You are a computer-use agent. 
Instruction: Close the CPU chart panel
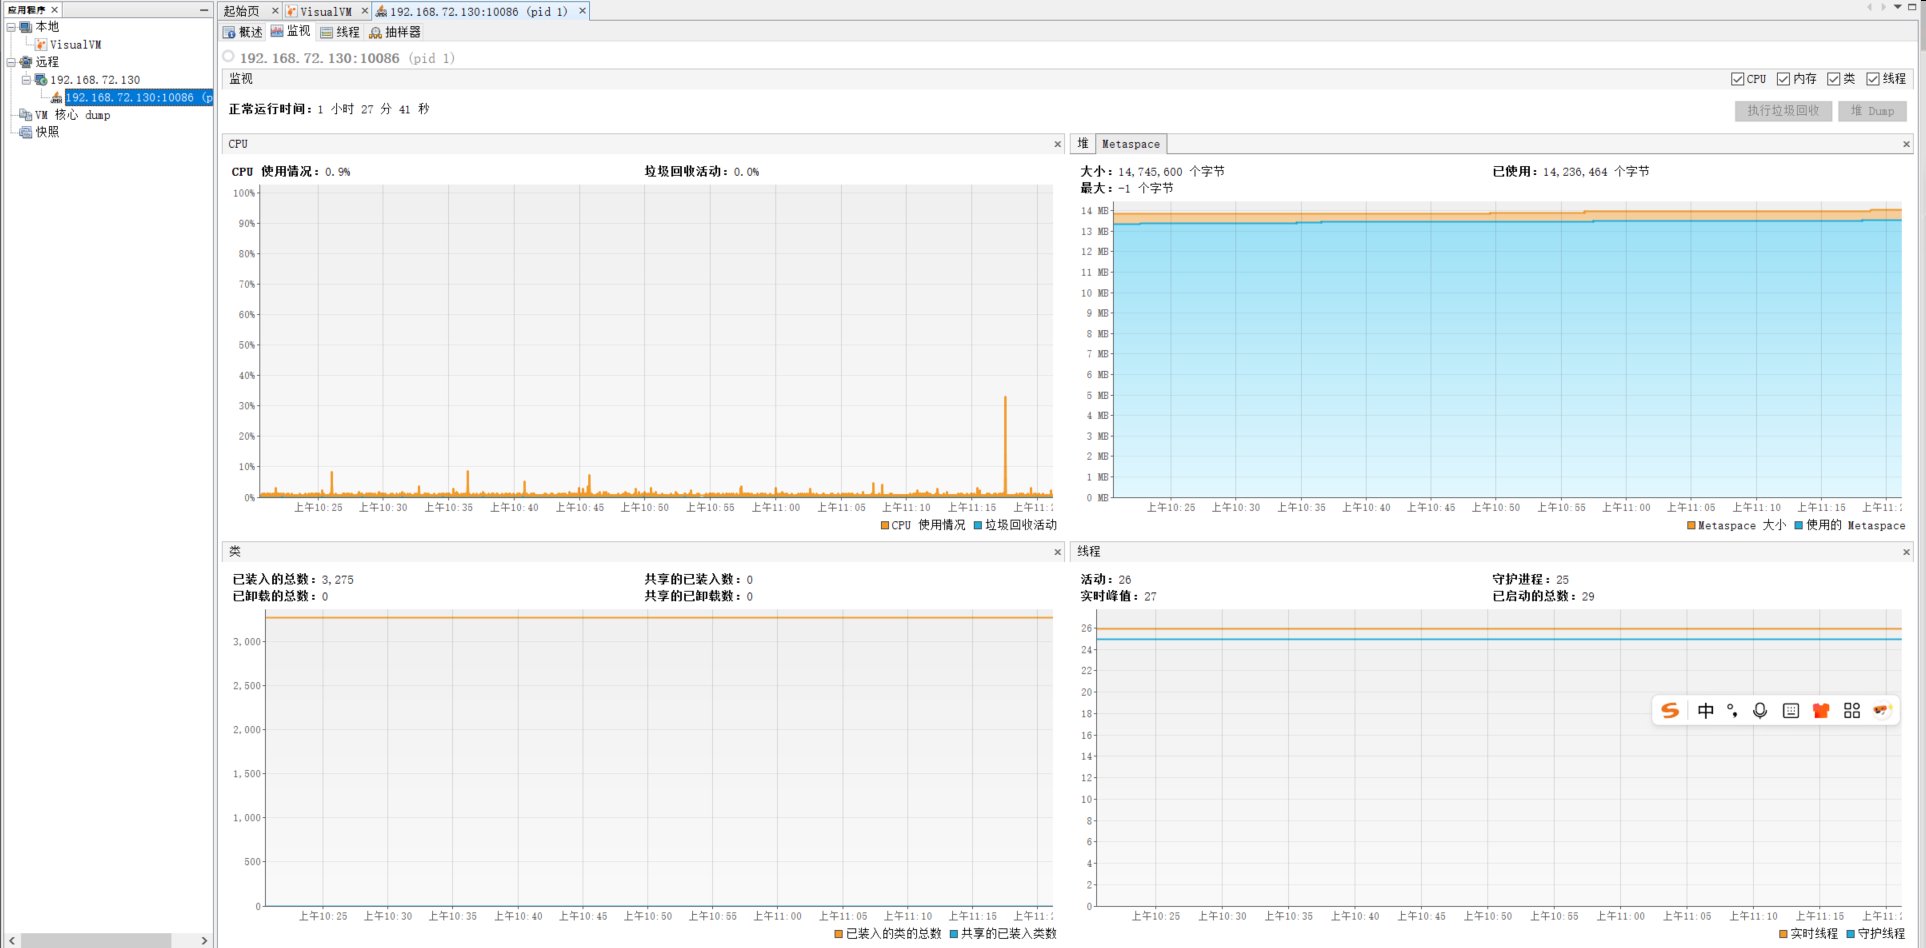[1058, 144]
